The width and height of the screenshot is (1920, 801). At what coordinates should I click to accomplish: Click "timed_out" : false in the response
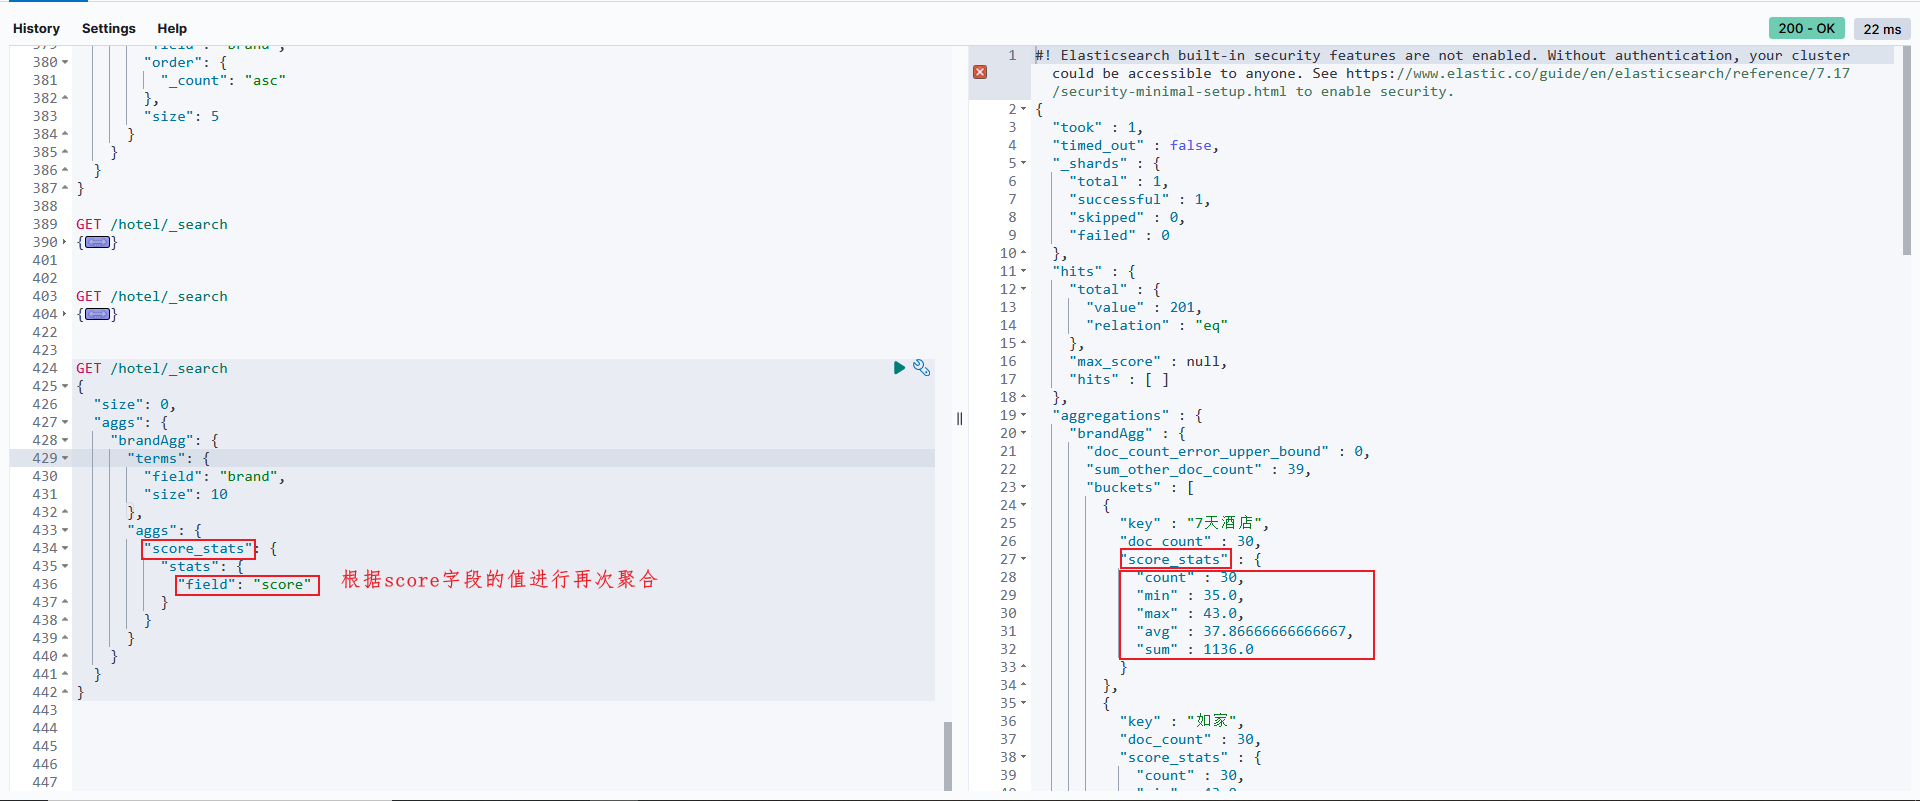coord(1136,145)
